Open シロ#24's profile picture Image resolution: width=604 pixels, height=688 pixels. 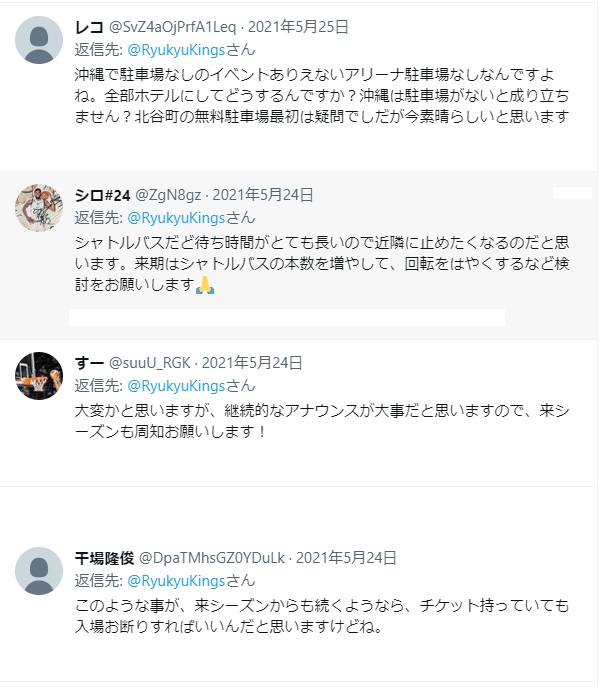coord(40,208)
